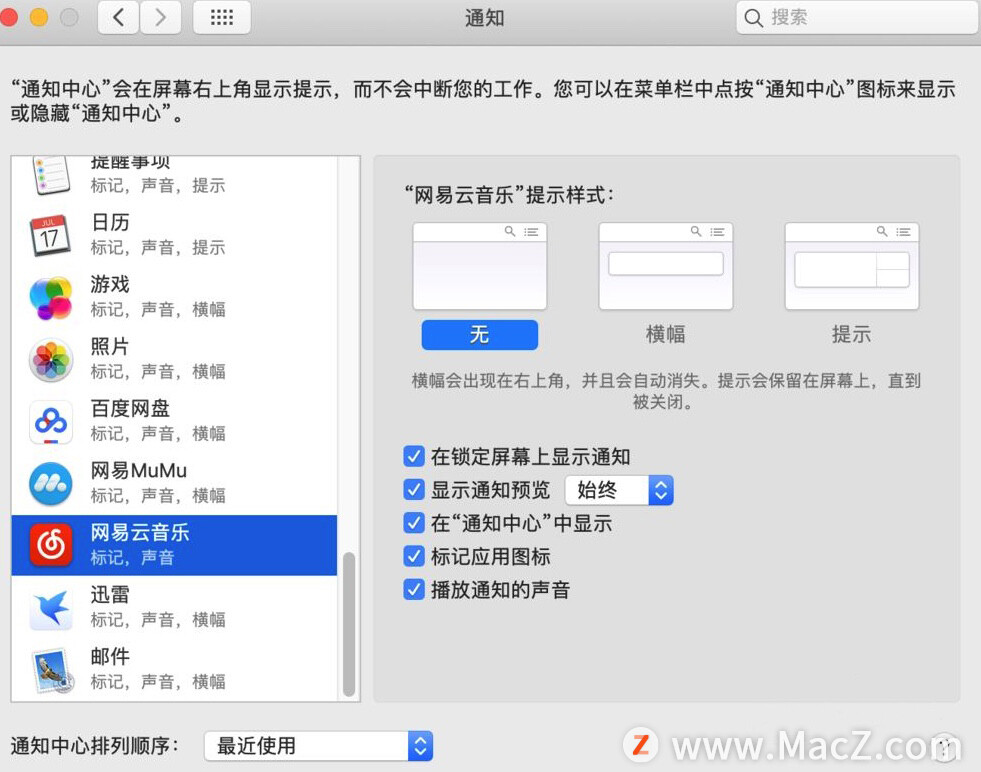981x772 pixels.
Task: Click the Photos app icon
Action: [x=51, y=360]
